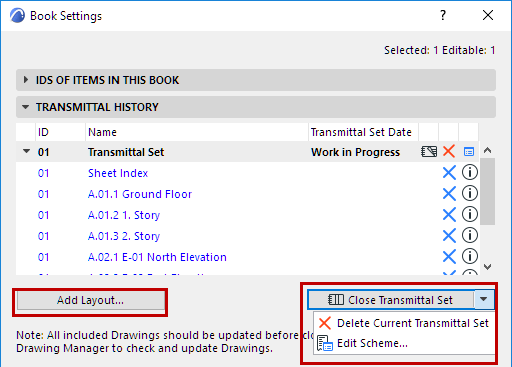Click the red delete icon on Transmittal Set row
The image size is (512, 367).
pos(449,152)
